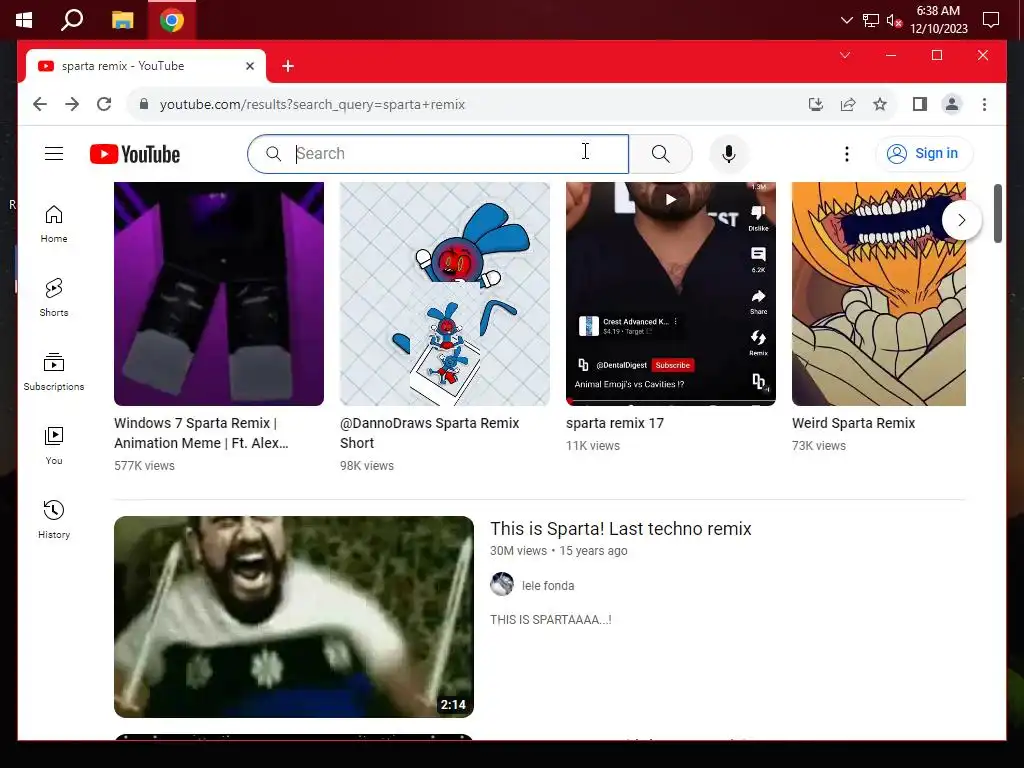Open Subscriptions in the sidebar
This screenshot has width=1024, height=768.
click(x=54, y=372)
